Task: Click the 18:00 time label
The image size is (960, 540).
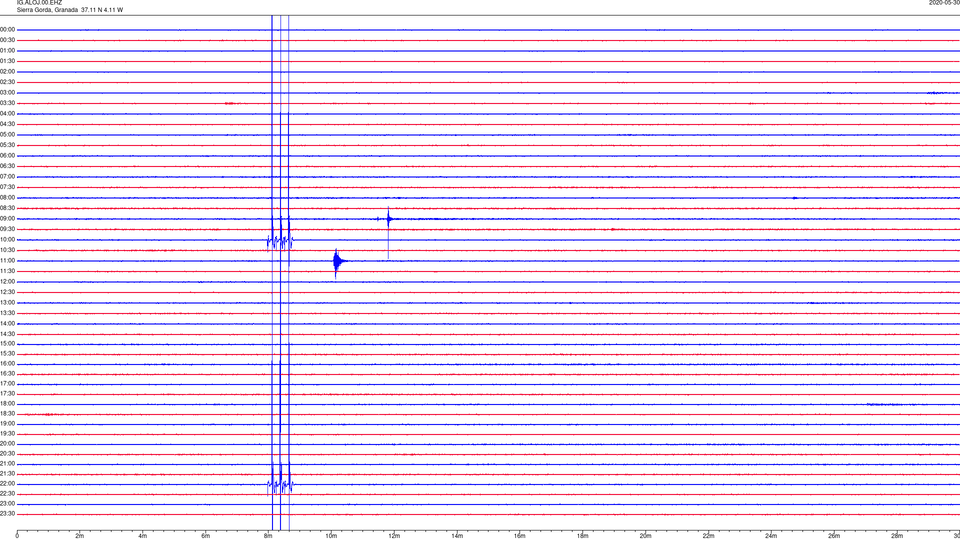Action: pos(8,403)
